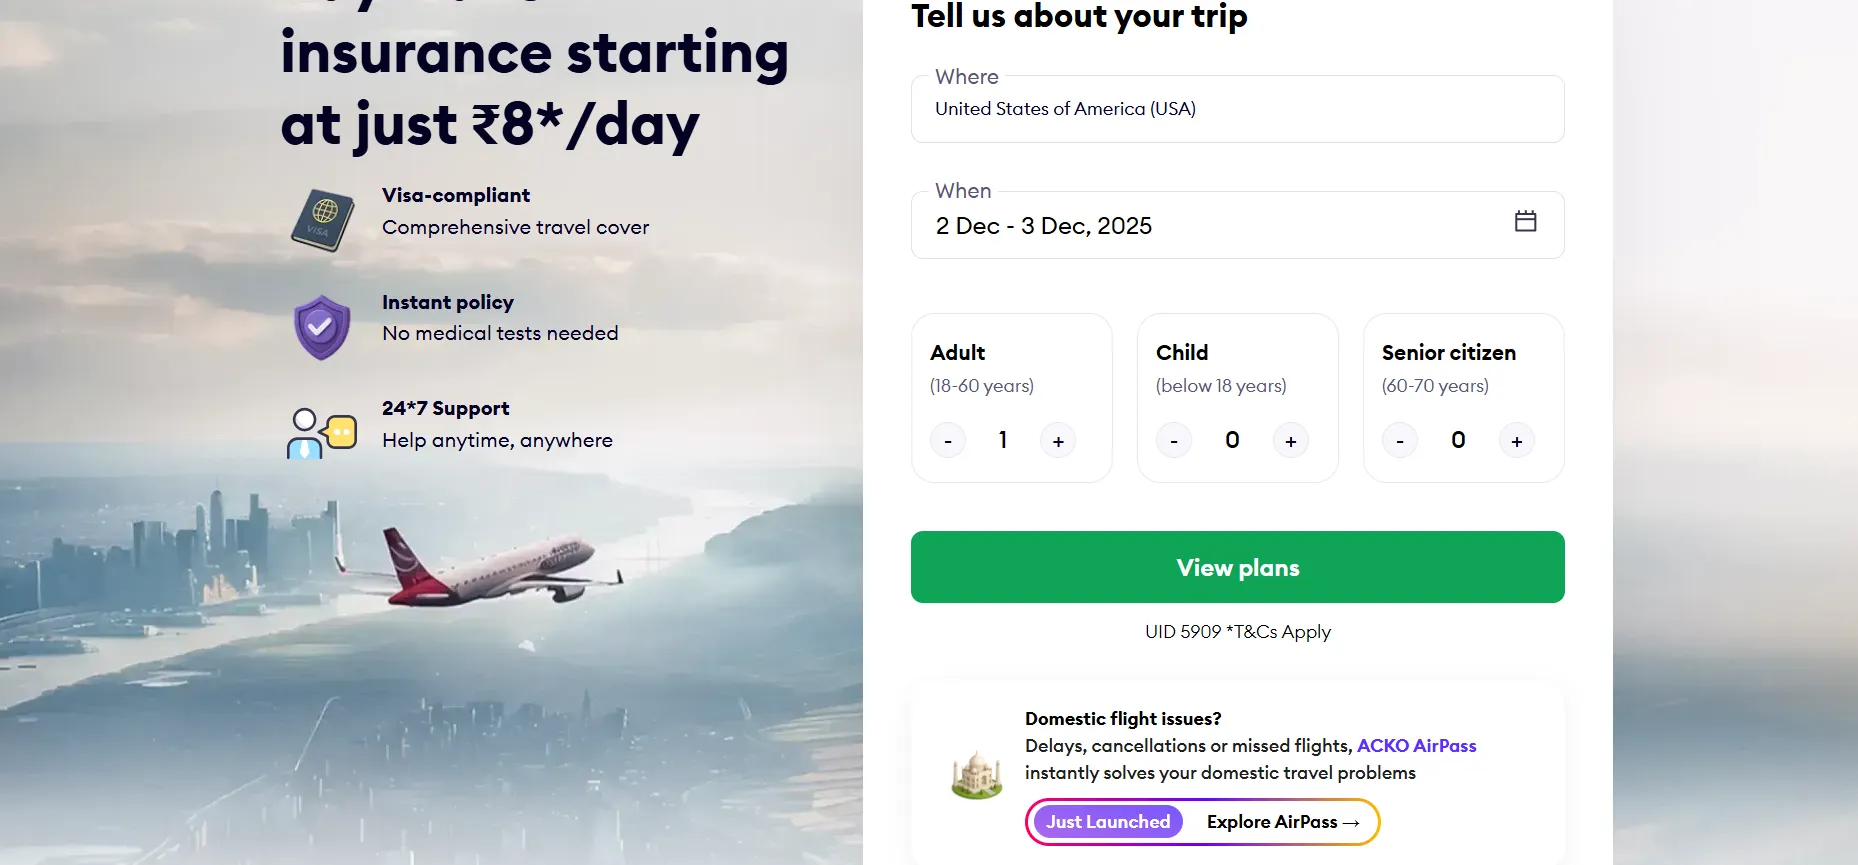This screenshot has height=865, width=1858.
Task: Add one Child traveller using plus
Action: click(1290, 440)
